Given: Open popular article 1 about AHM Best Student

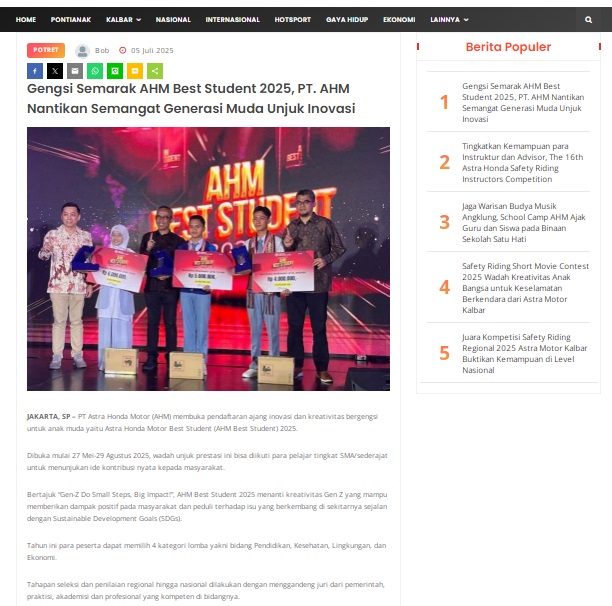Looking at the screenshot, I should pyautogui.click(x=523, y=102).
